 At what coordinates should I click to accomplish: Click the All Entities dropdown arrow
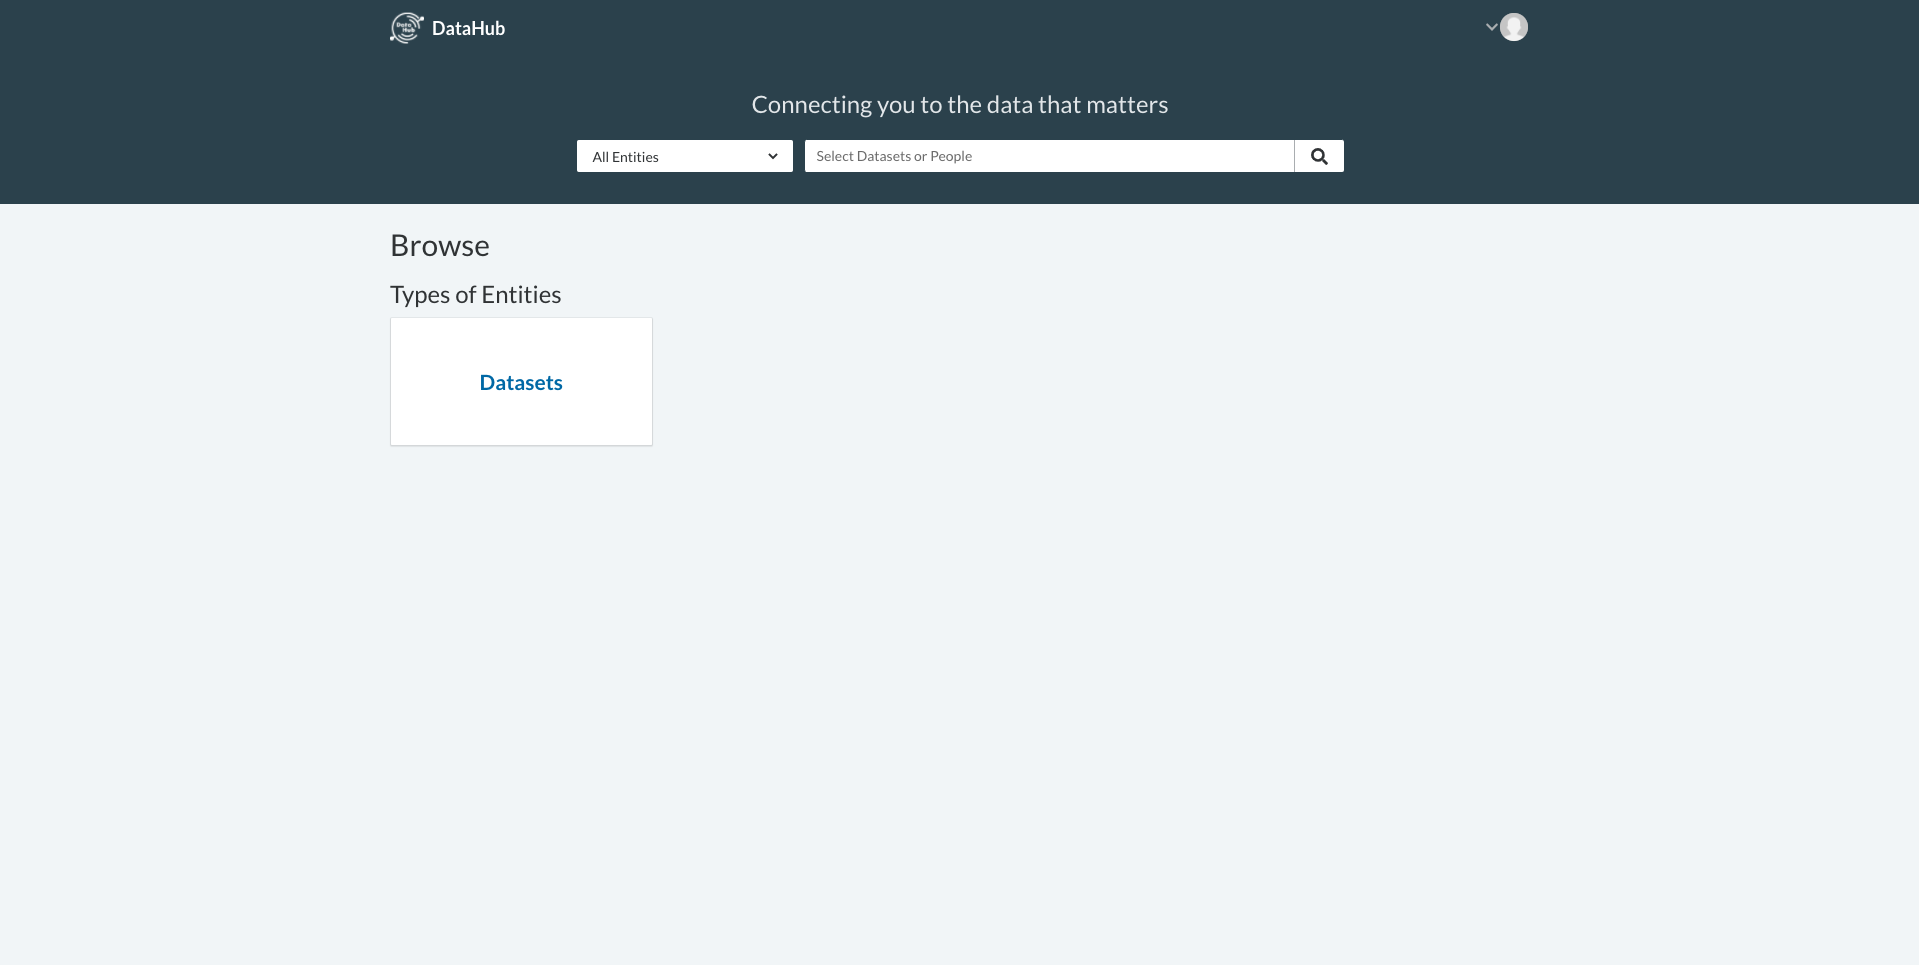tap(771, 156)
